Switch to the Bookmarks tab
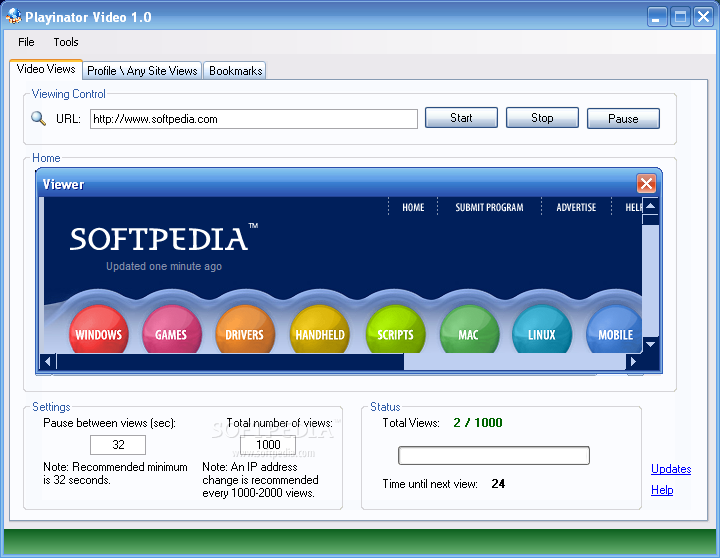720x558 pixels. coord(236,71)
